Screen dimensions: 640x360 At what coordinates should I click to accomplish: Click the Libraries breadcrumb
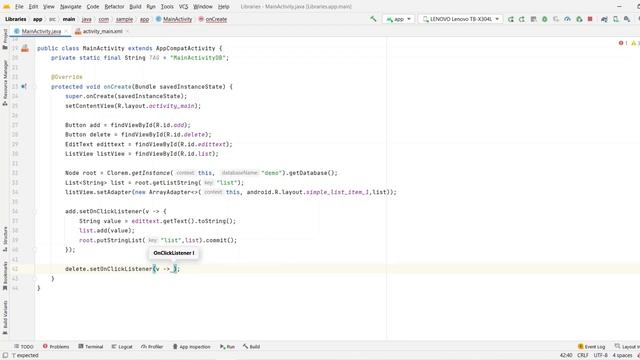[16, 19]
